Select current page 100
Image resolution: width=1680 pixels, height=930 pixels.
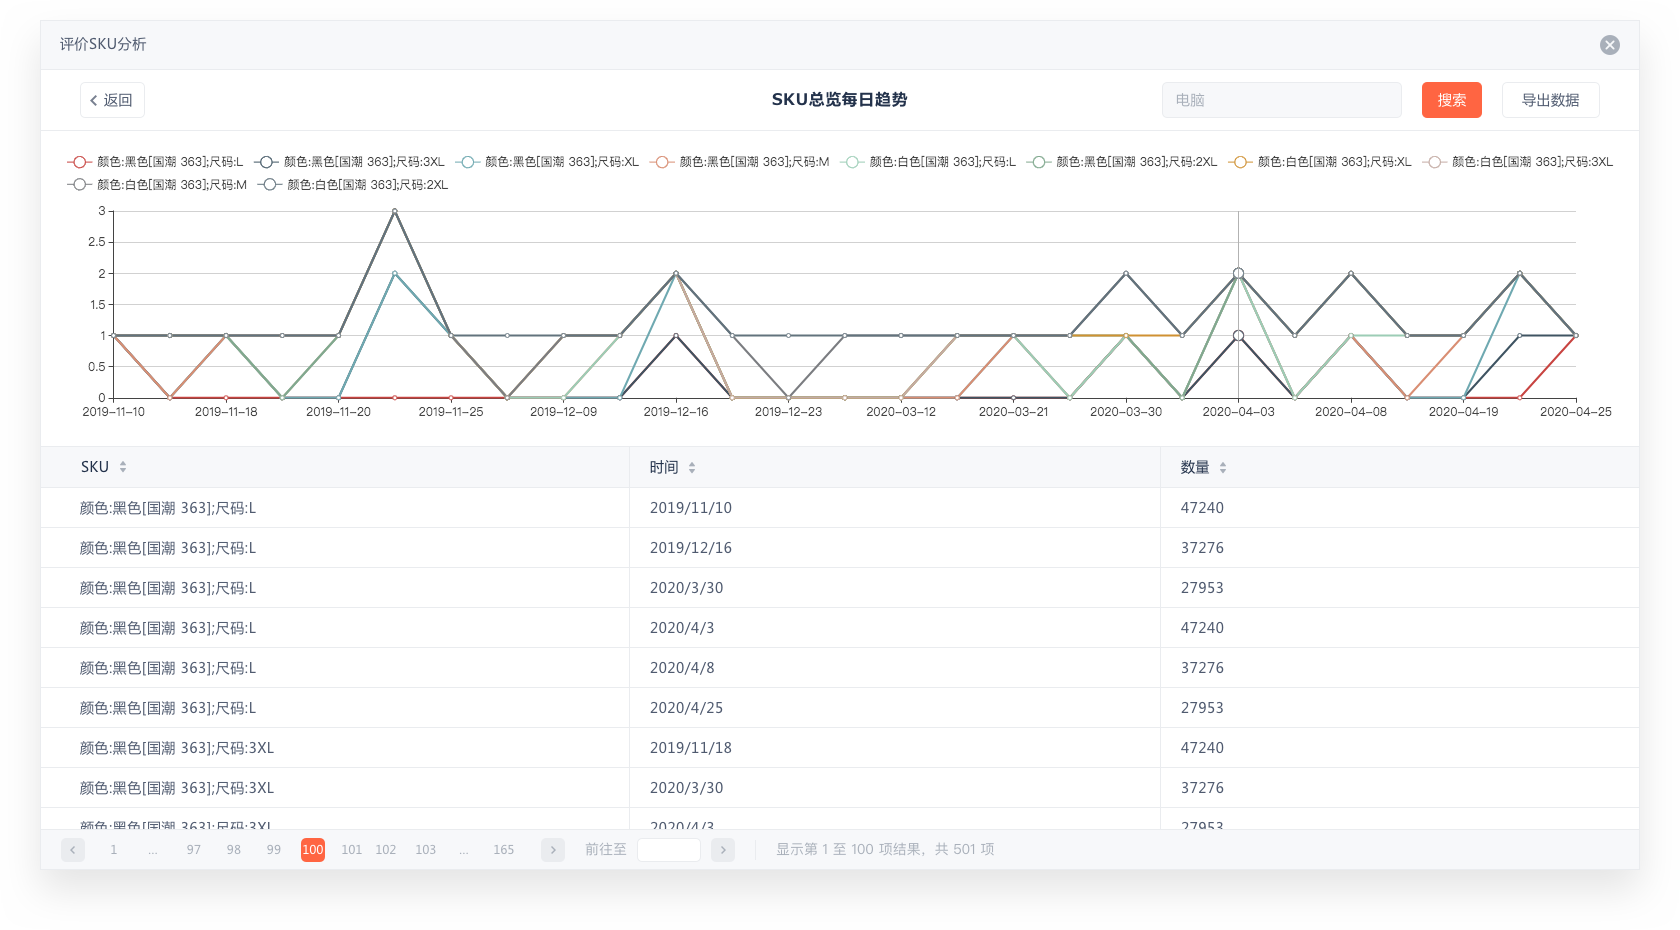click(x=313, y=850)
